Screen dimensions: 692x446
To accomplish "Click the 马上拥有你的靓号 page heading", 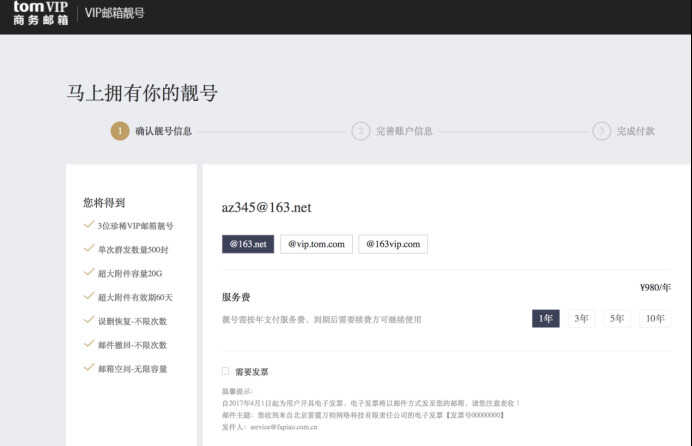I will [x=142, y=93].
